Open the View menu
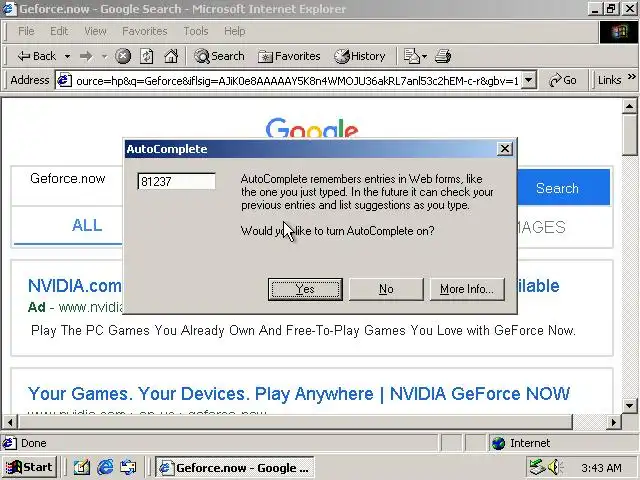640x480 pixels. tap(95, 31)
